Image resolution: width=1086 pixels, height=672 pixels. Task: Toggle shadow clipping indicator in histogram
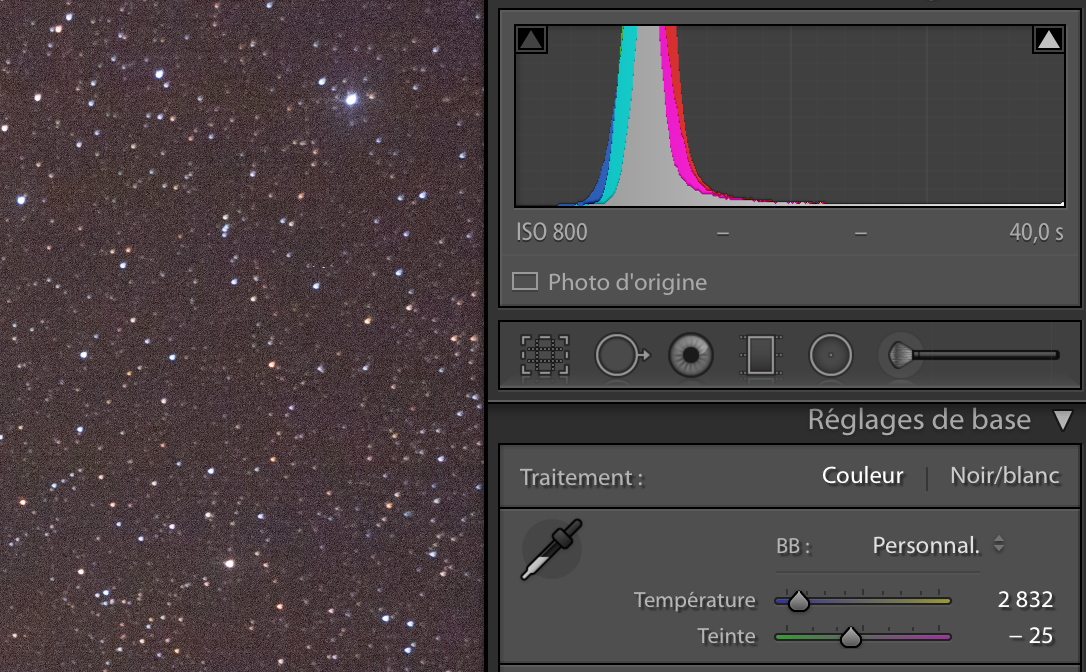531,39
